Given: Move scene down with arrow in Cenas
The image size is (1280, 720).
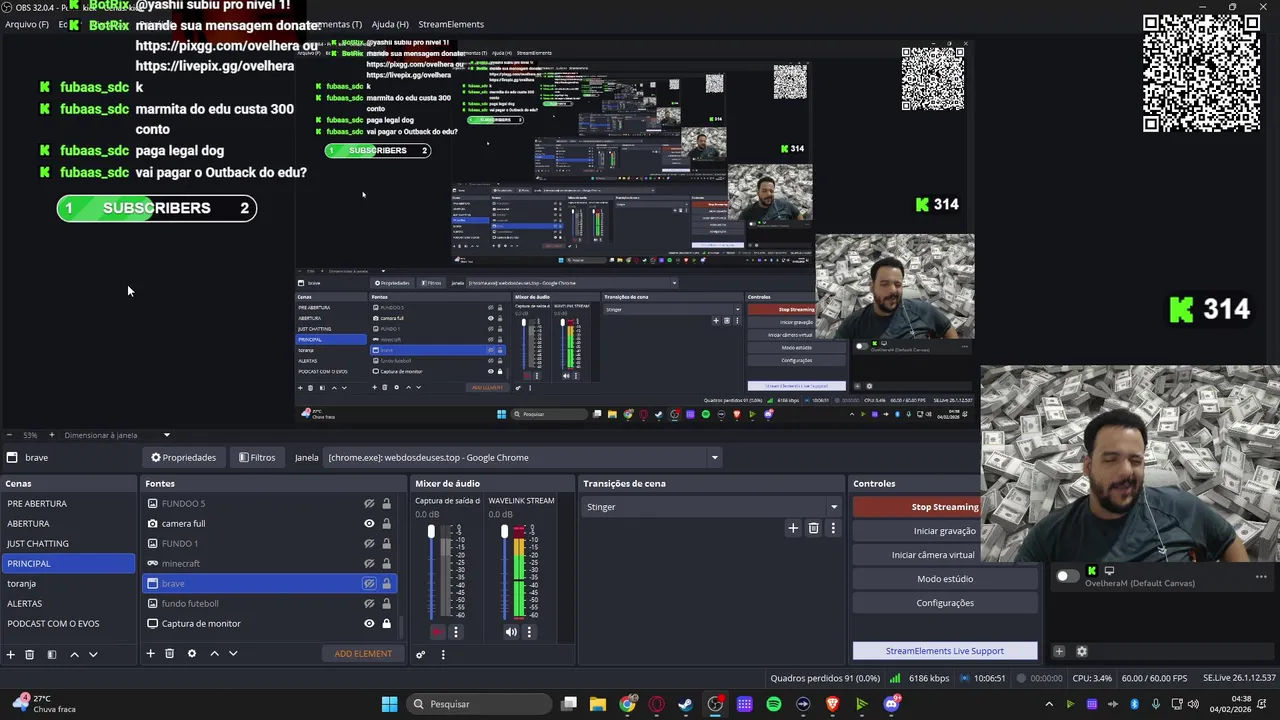Looking at the screenshot, I should click(93, 654).
